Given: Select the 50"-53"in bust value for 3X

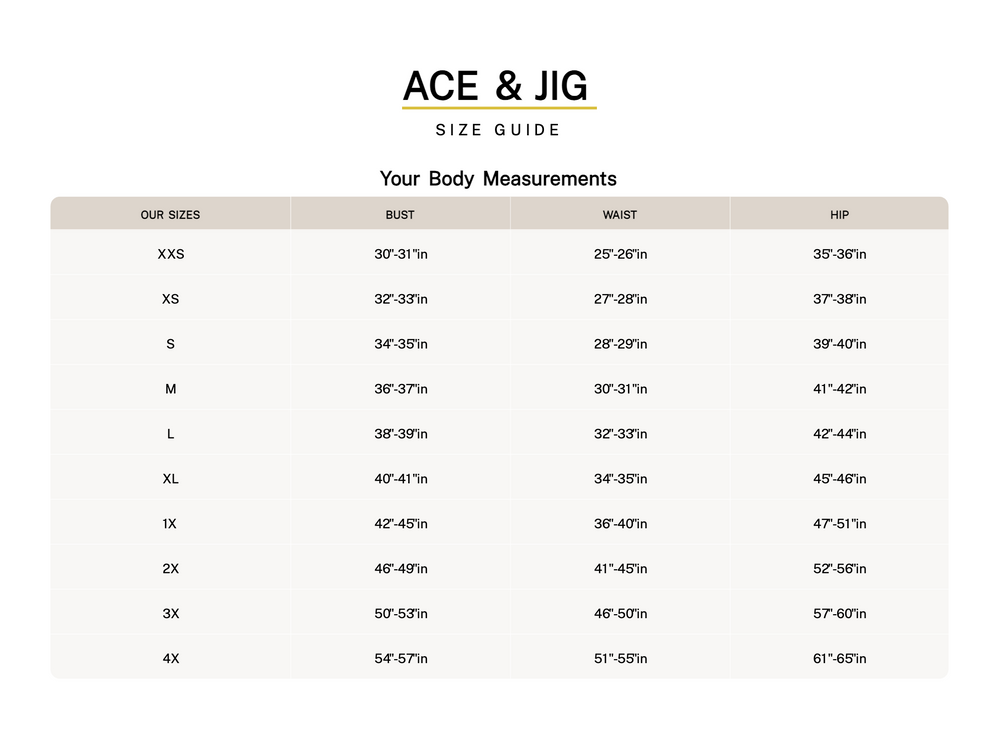Looking at the screenshot, I should point(401,614).
